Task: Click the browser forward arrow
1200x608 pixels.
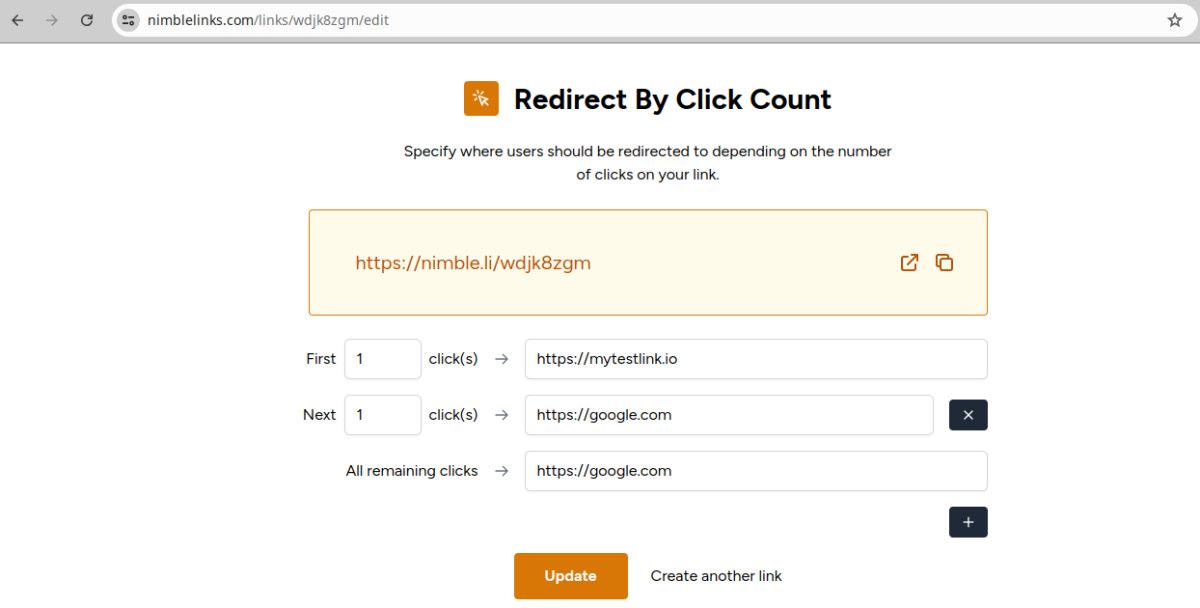Action: point(52,20)
